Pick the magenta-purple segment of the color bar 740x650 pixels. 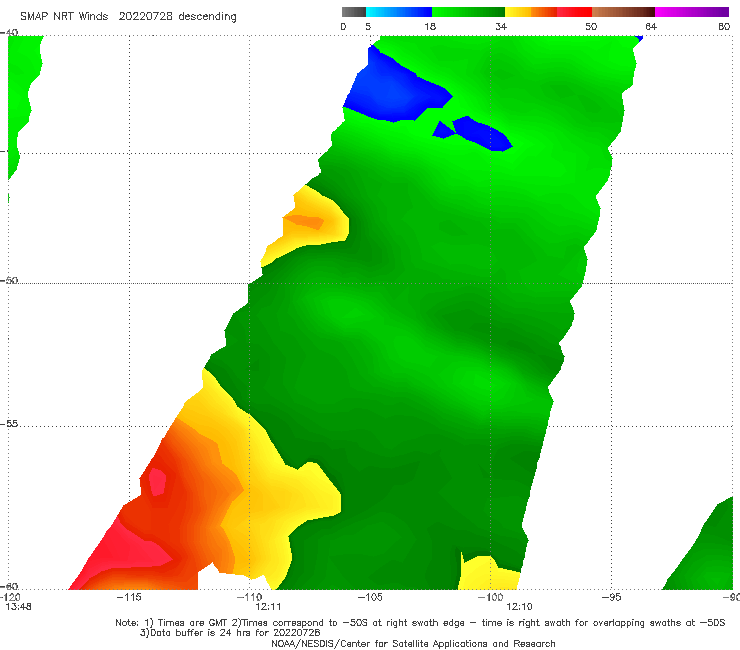point(692,12)
